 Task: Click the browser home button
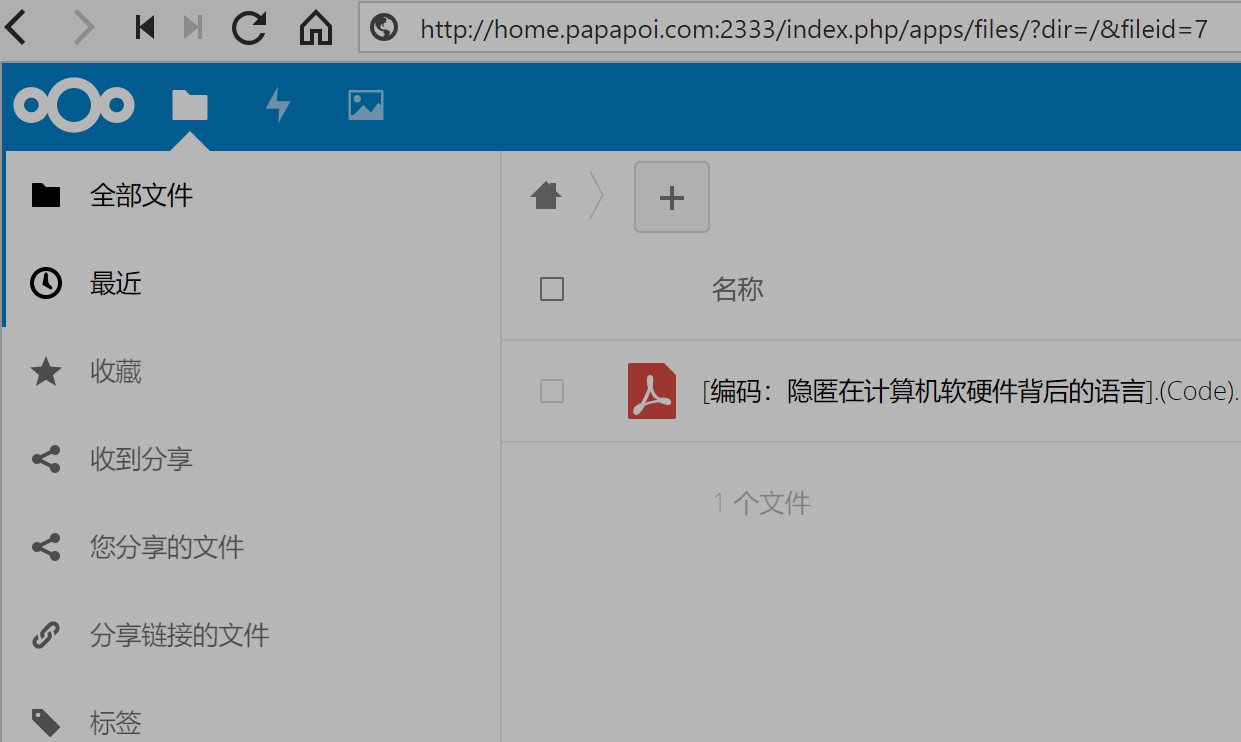[316, 28]
